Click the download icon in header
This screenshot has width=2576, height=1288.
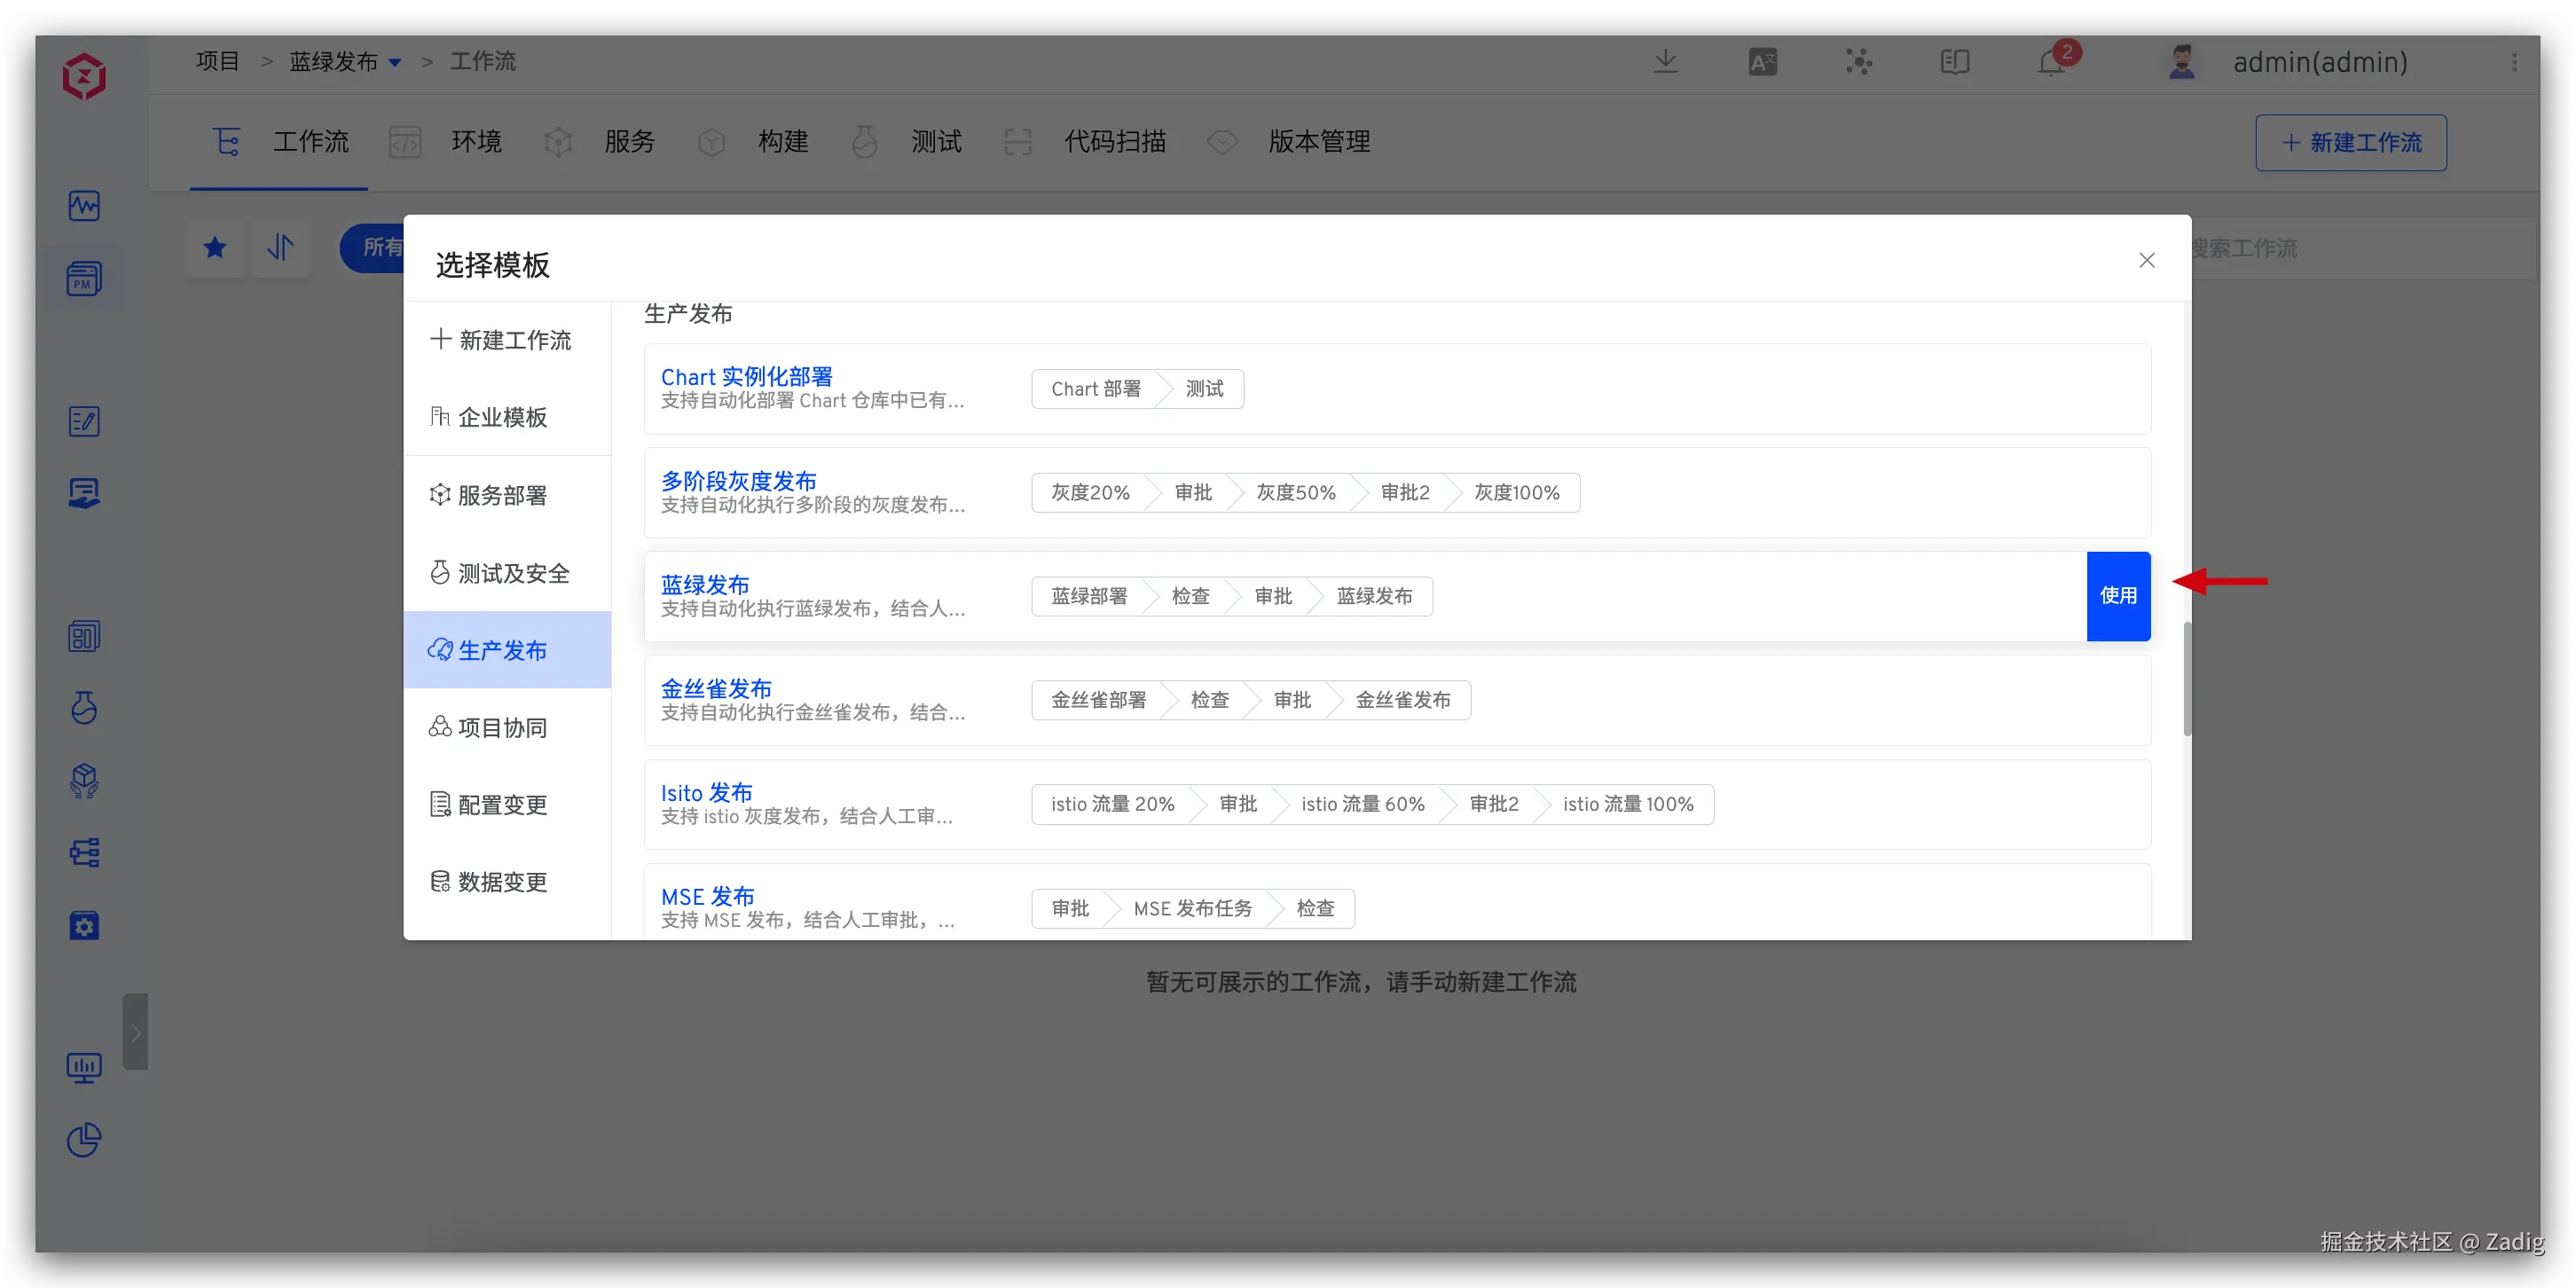[x=1665, y=62]
